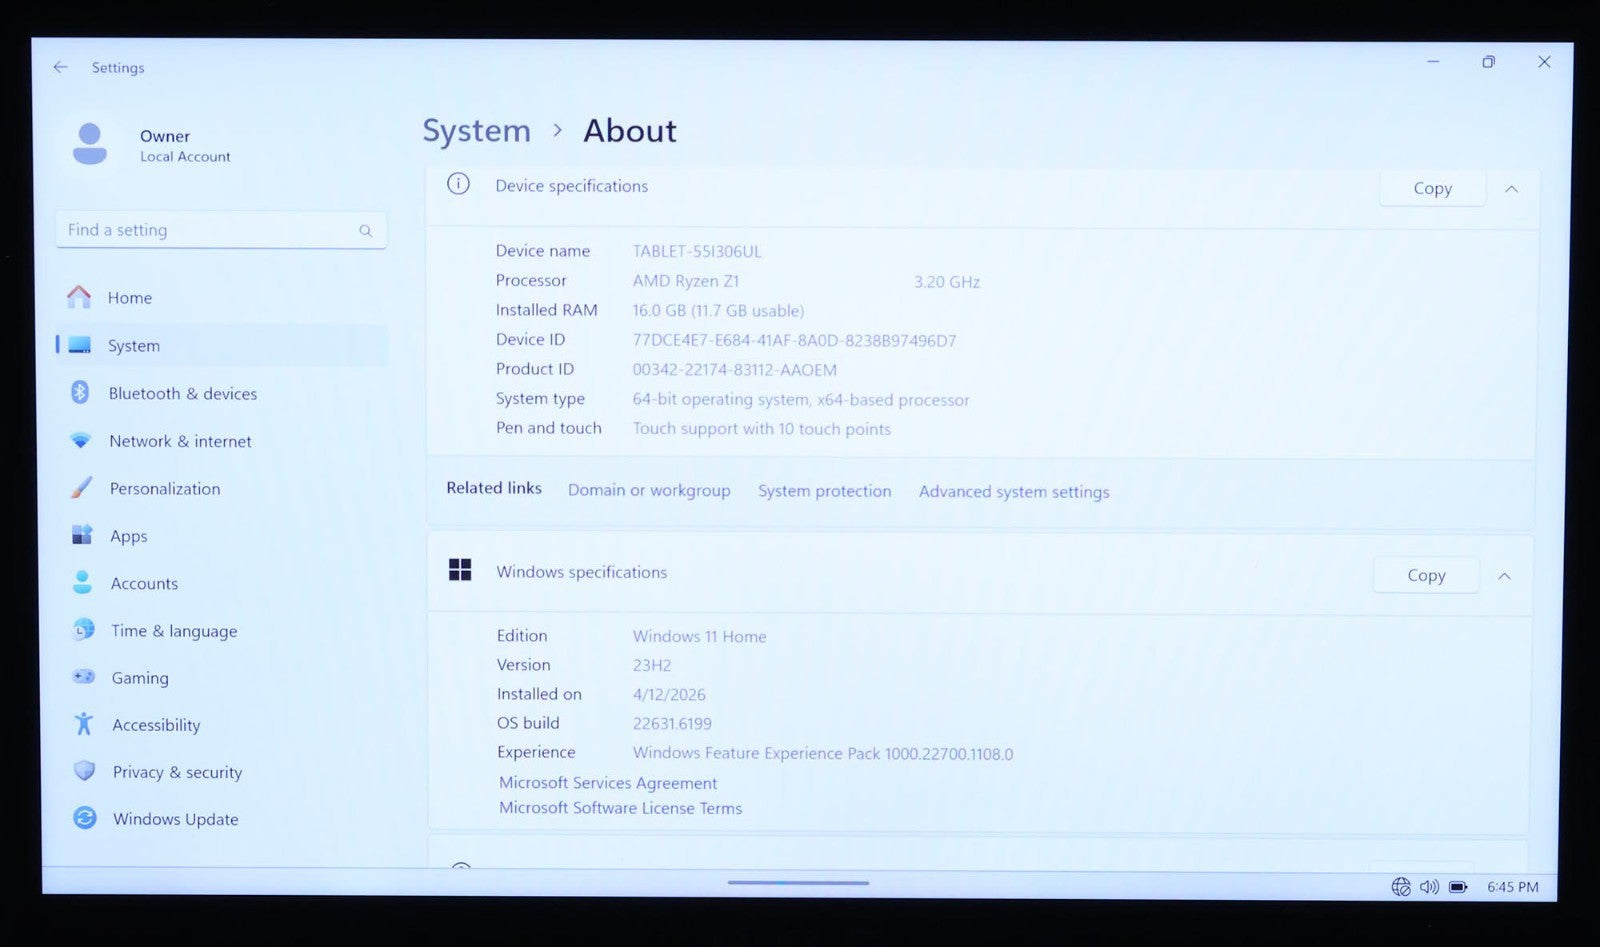Click OS build value 22631.6199
This screenshot has width=1600, height=947.
click(672, 723)
